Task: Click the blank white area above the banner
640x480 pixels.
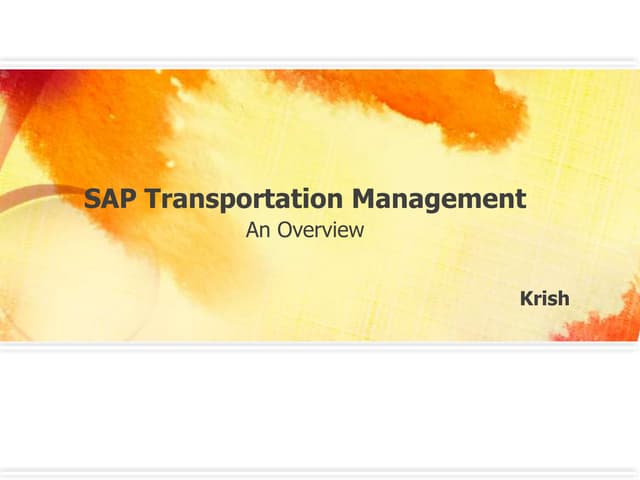Action: (x=320, y=30)
